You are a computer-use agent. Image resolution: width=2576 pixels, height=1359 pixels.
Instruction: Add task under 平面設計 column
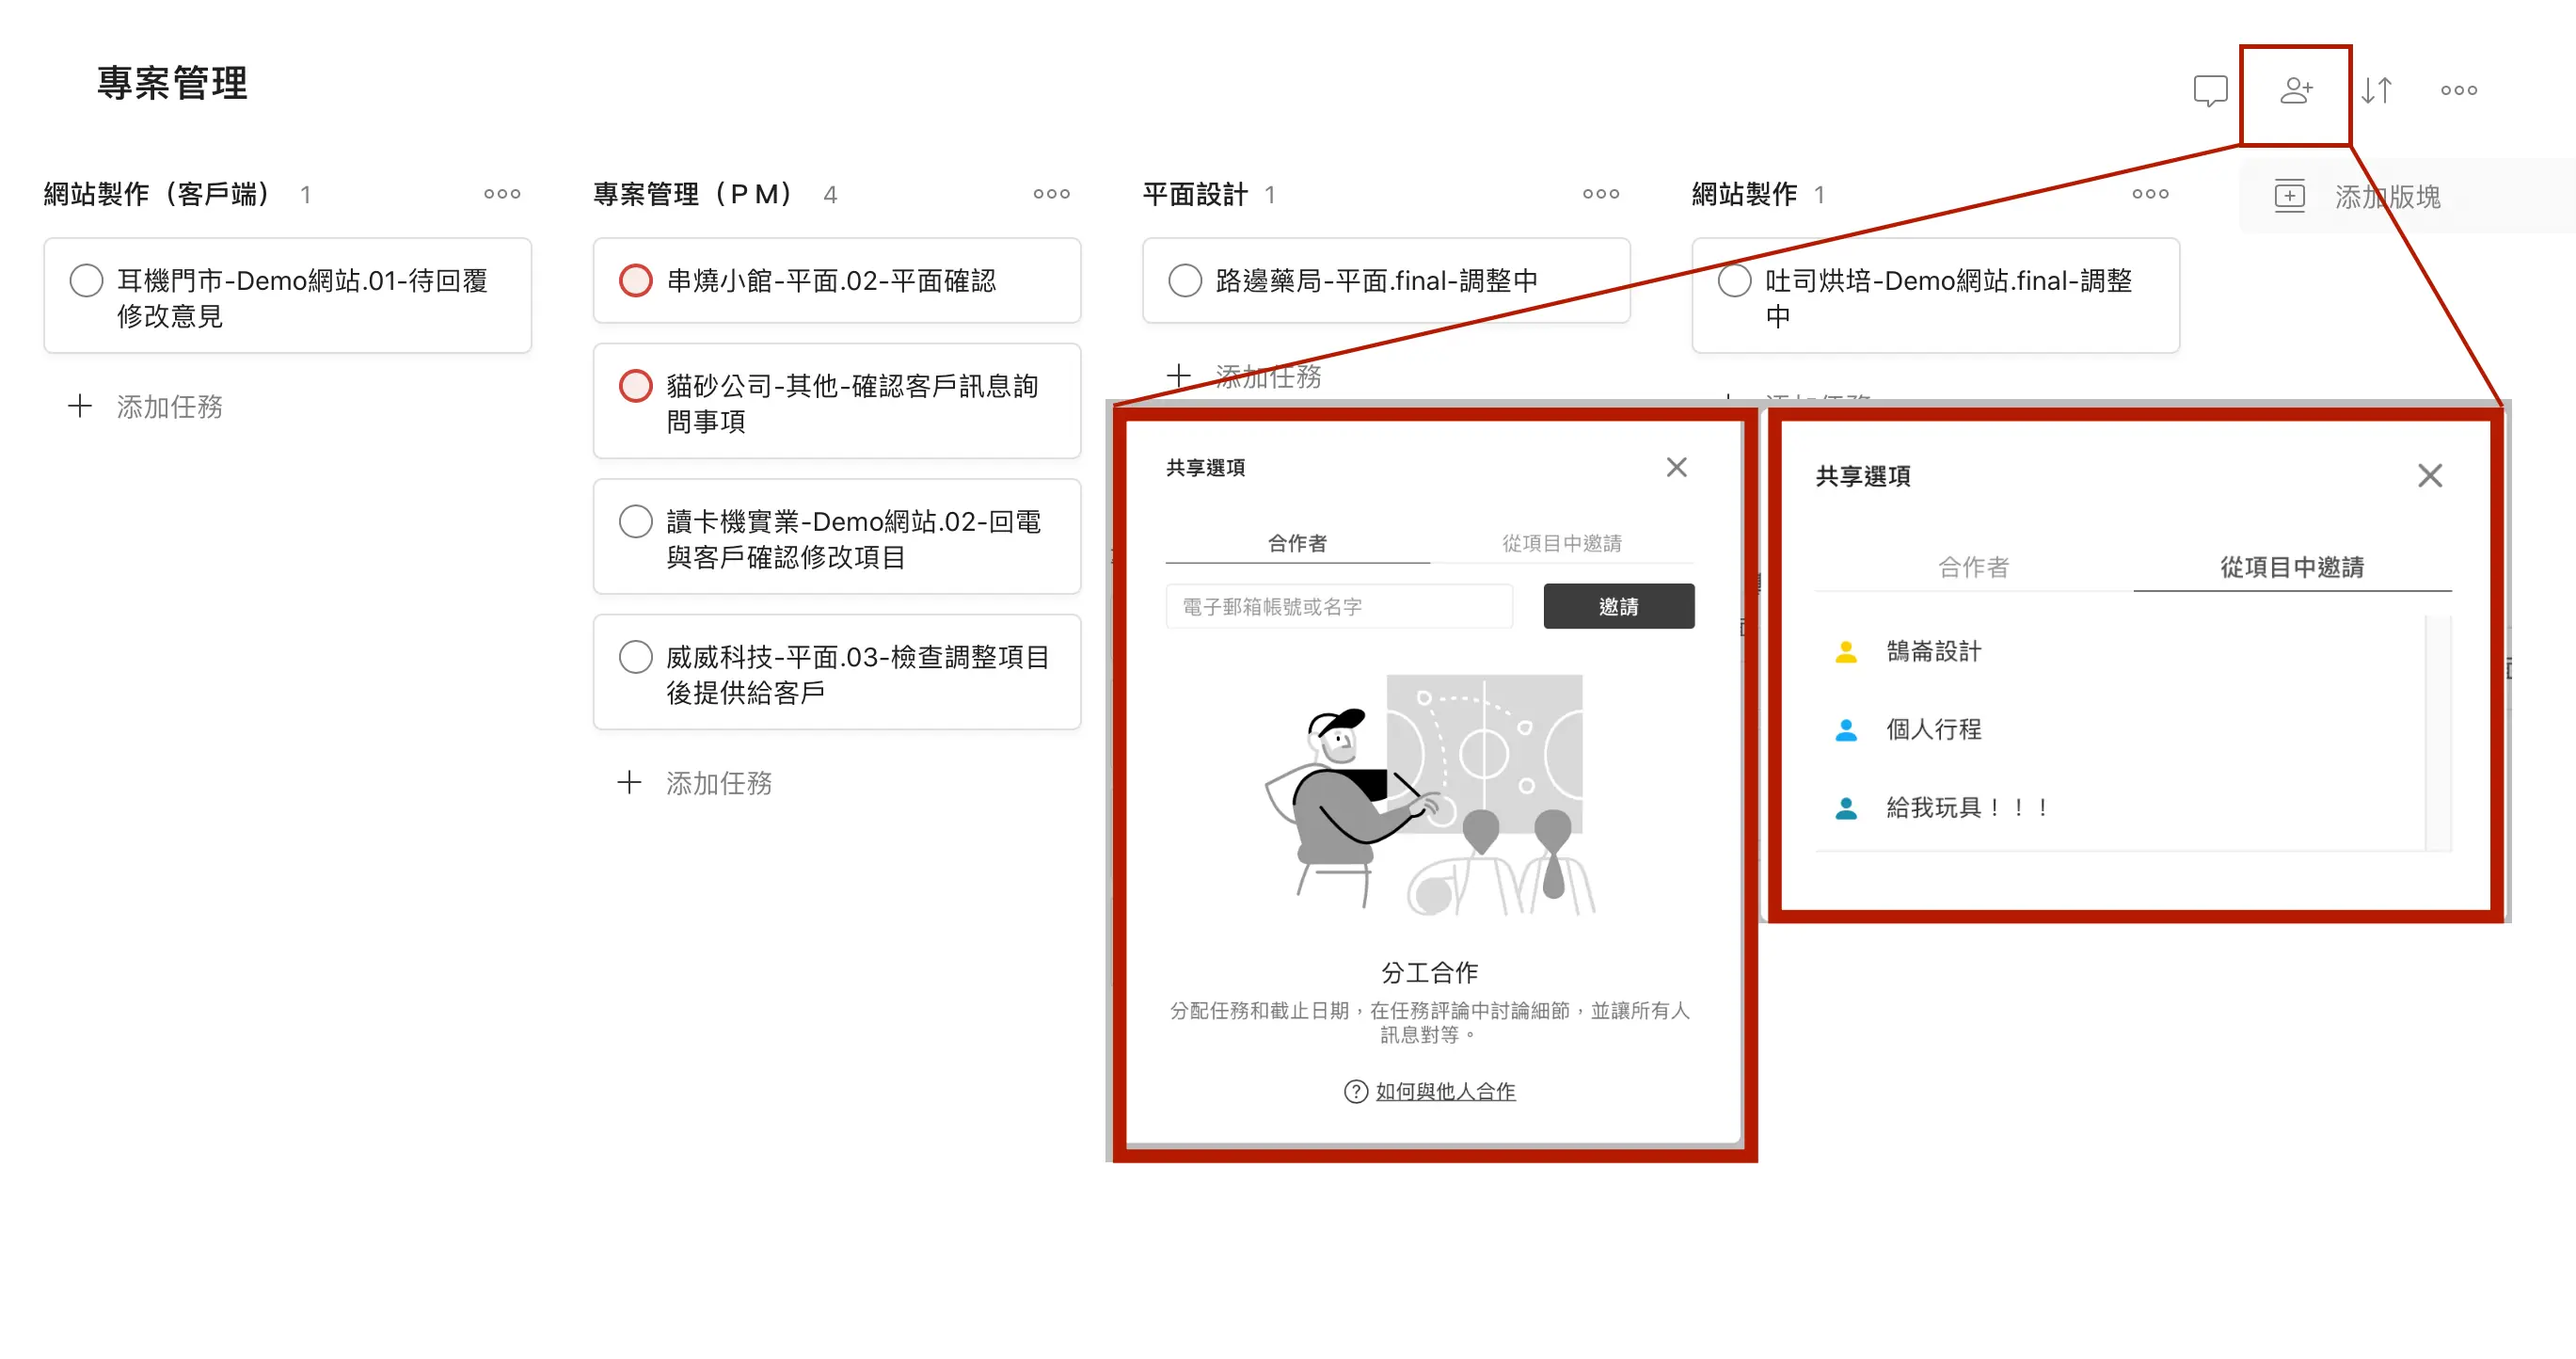tap(1244, 377)
